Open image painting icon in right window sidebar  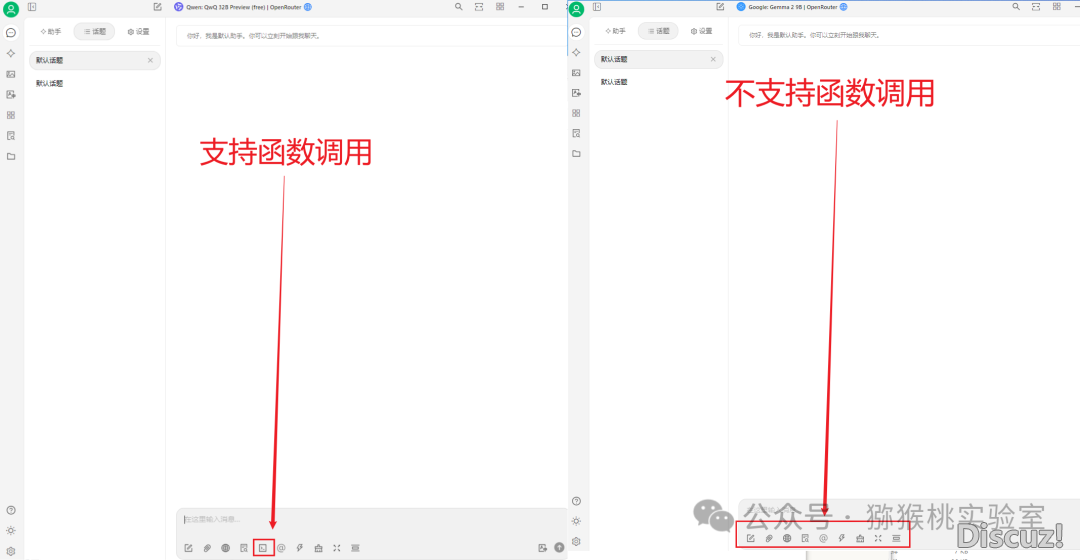point(577,72)
